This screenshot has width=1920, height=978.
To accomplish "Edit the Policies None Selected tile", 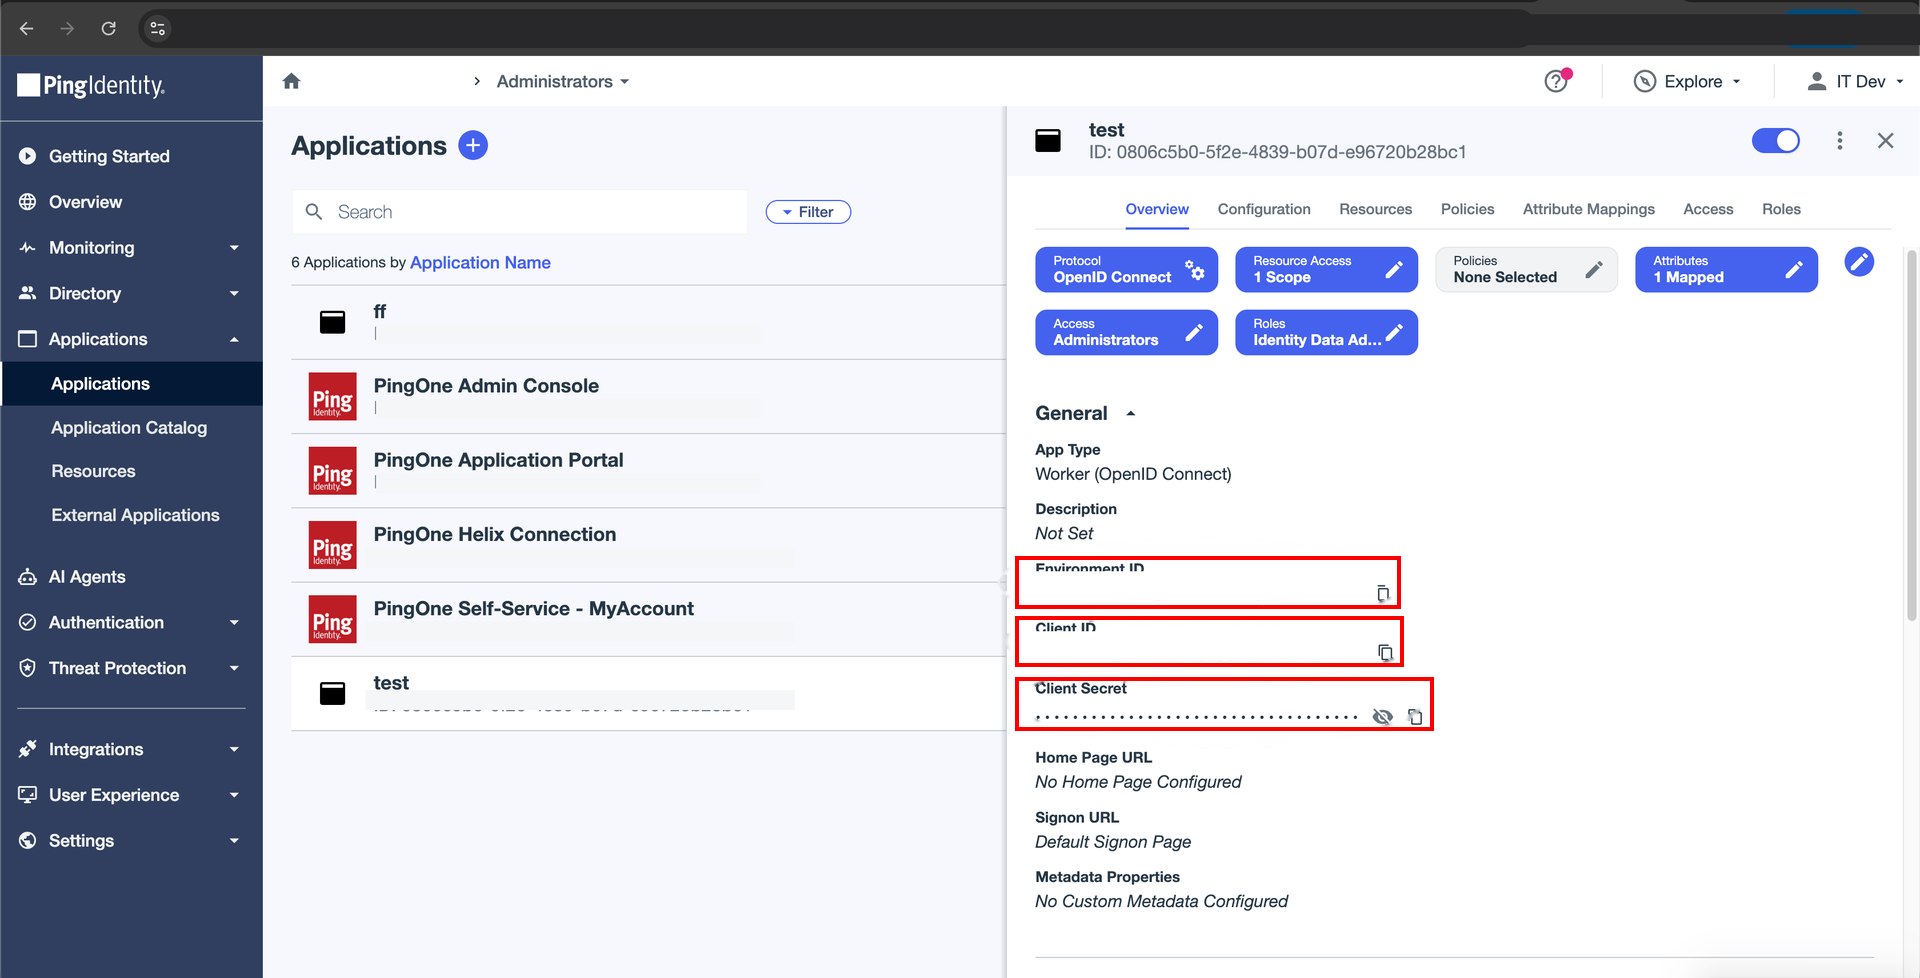I will (x=1526, y=270).
